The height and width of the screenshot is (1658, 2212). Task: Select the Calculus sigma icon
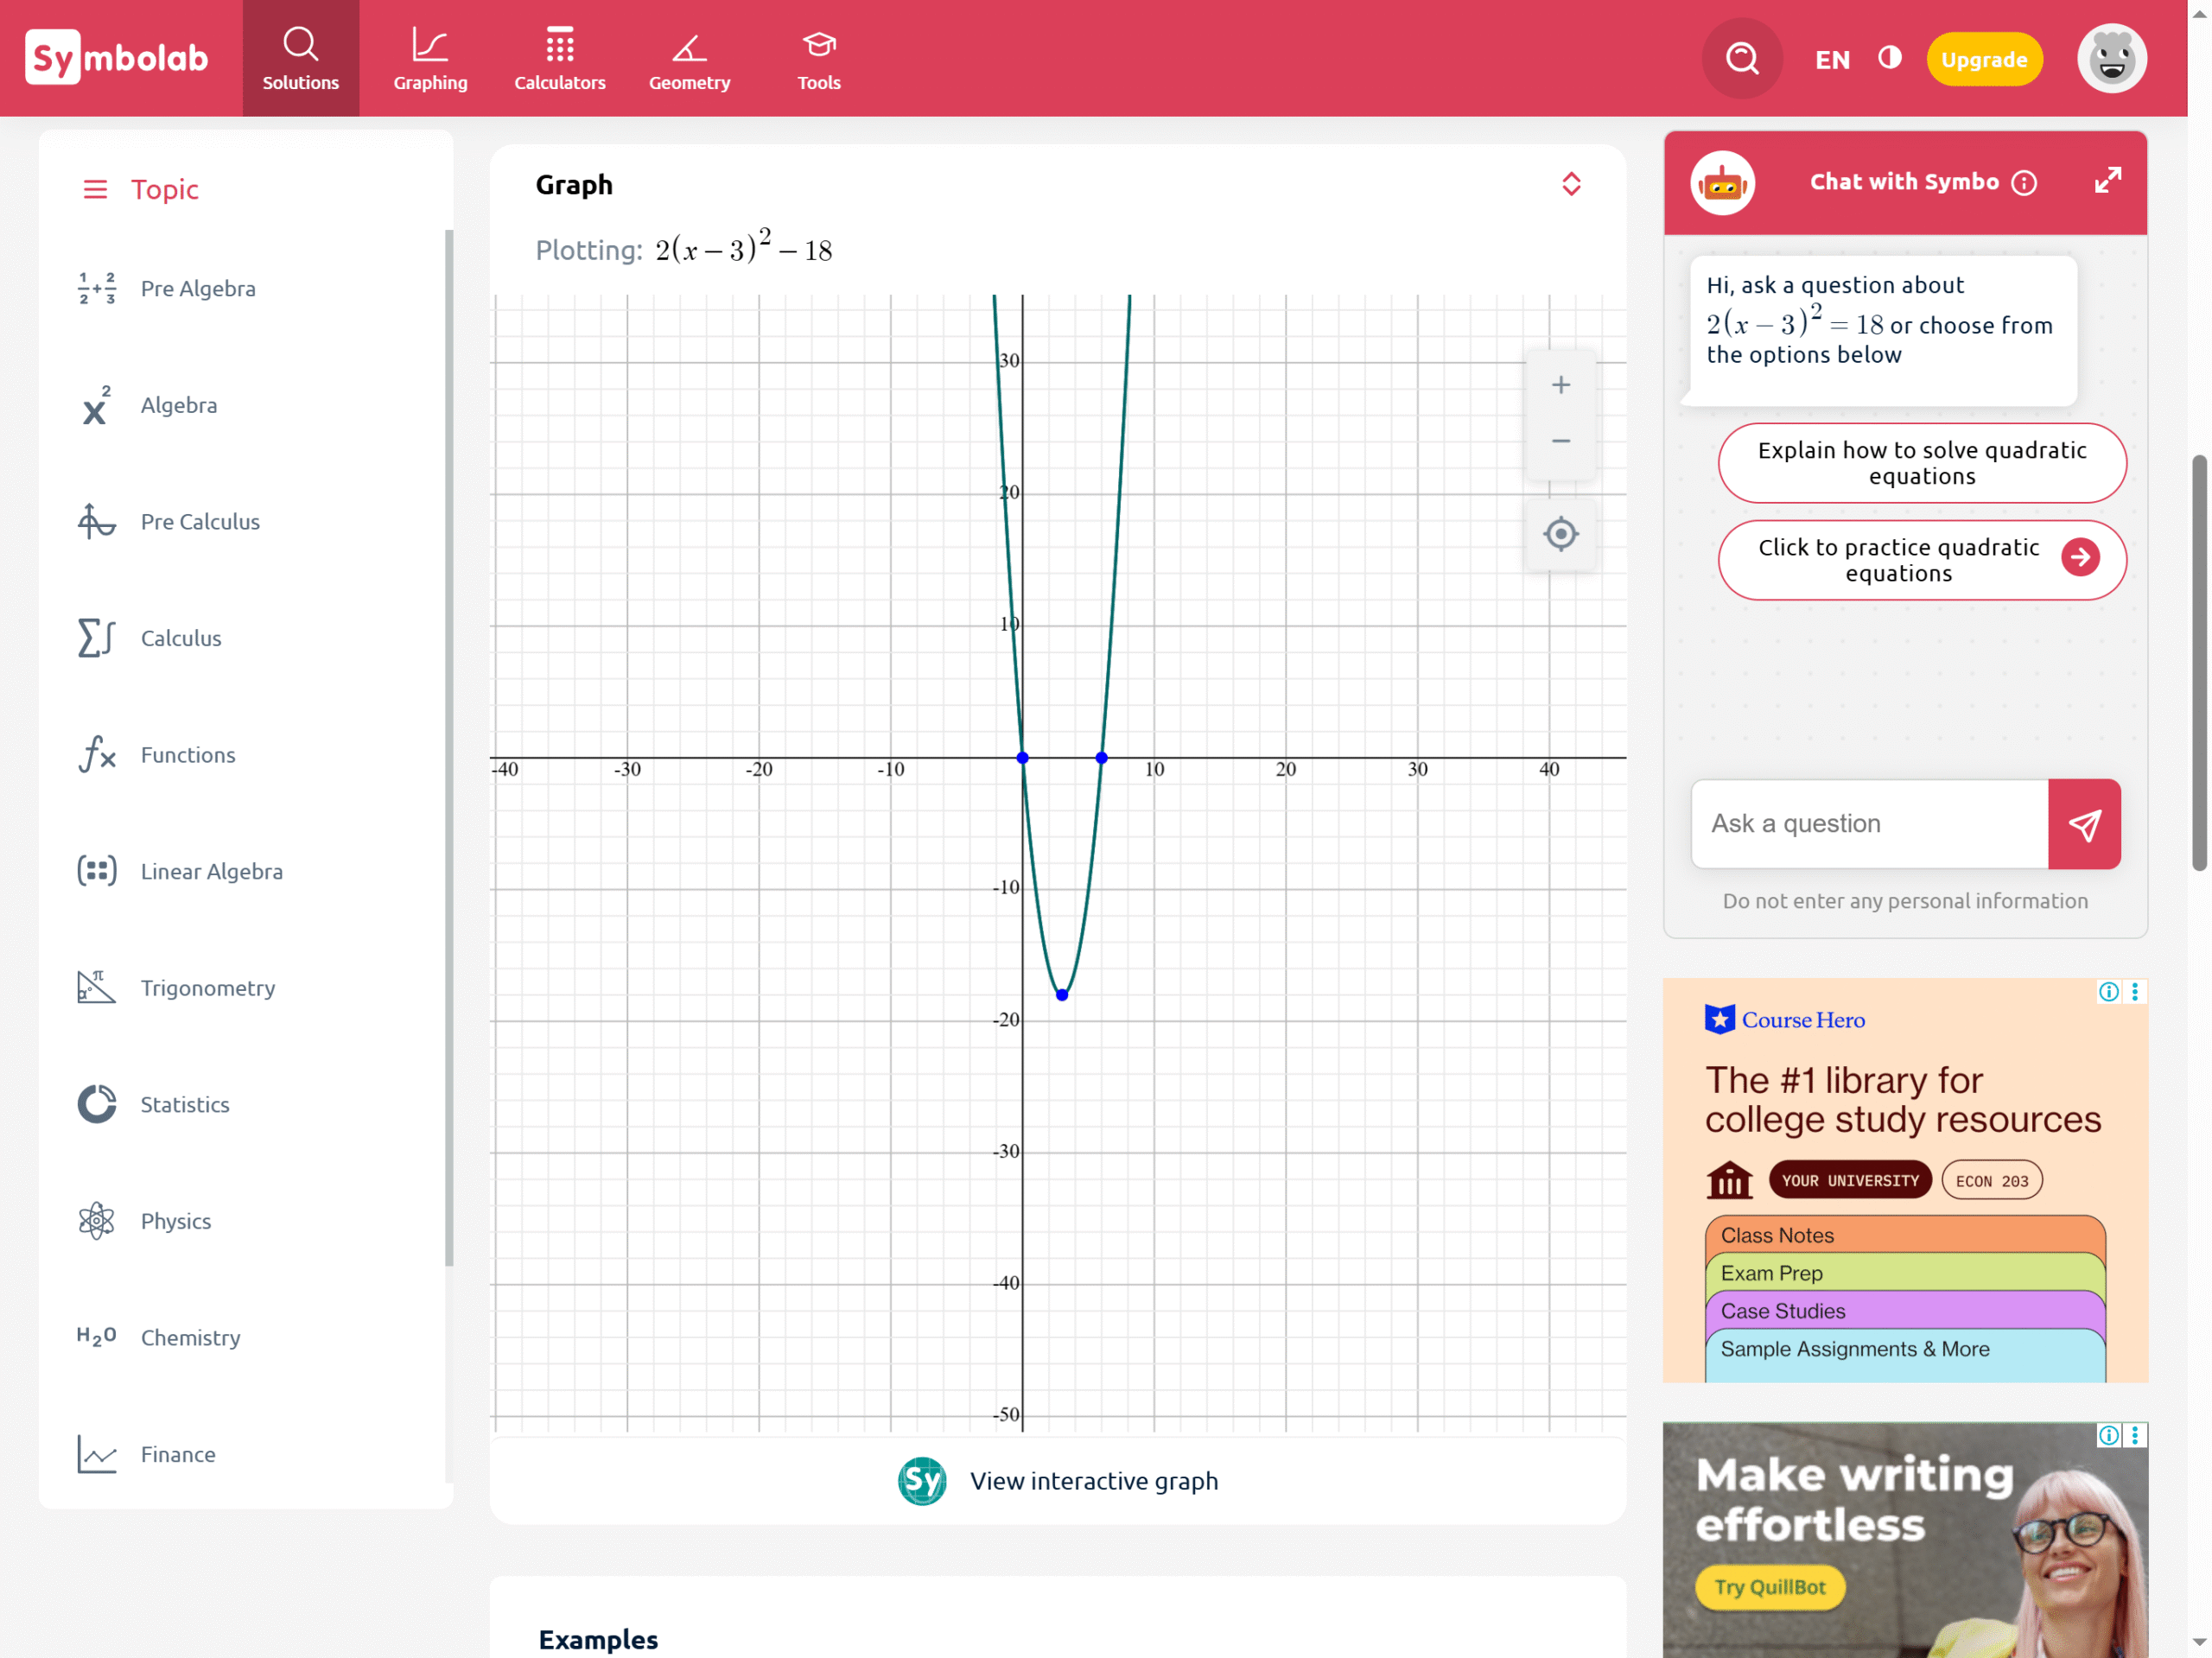click(x=97, y=638)
